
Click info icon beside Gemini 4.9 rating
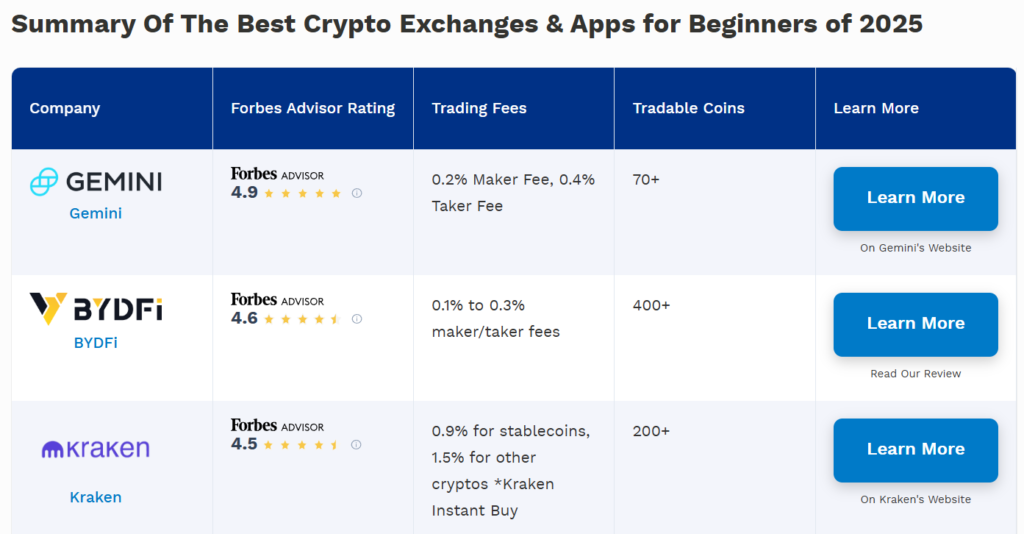coord(357,193)
